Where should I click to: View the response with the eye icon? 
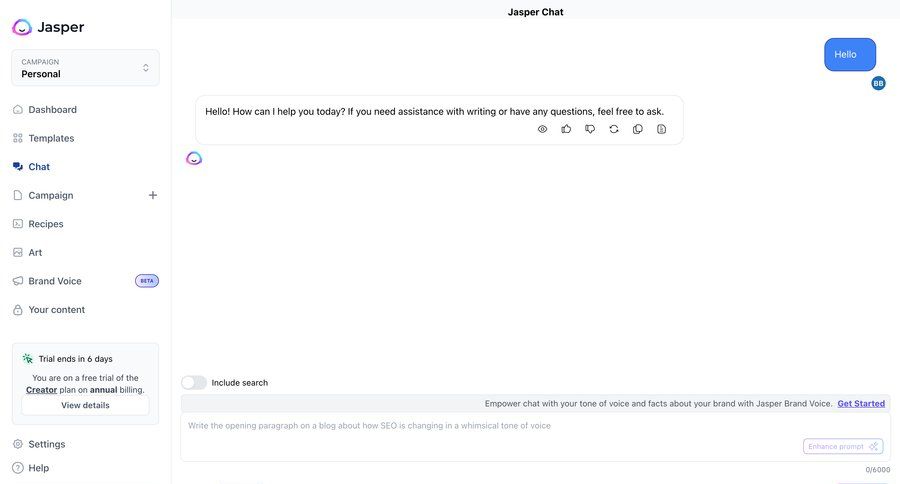coord(542,129)
